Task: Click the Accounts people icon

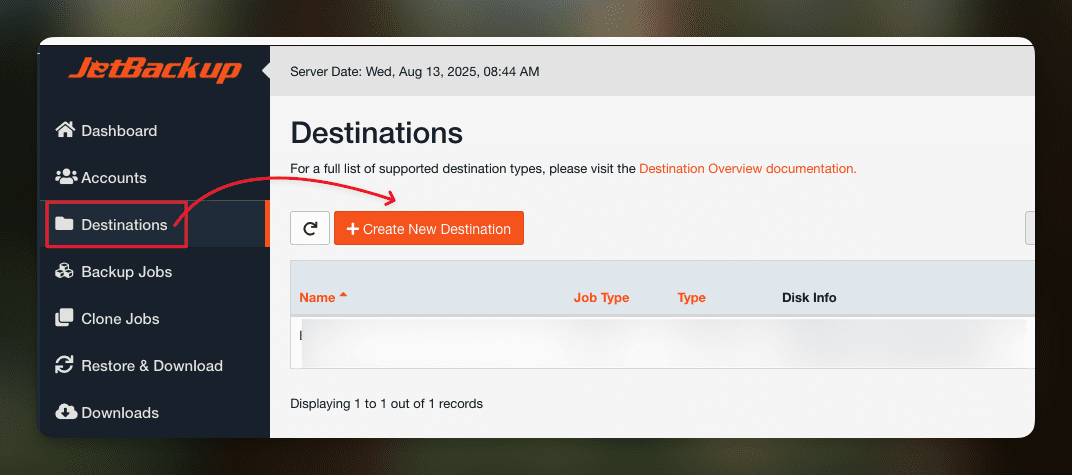Action: (x=66, y=178)
